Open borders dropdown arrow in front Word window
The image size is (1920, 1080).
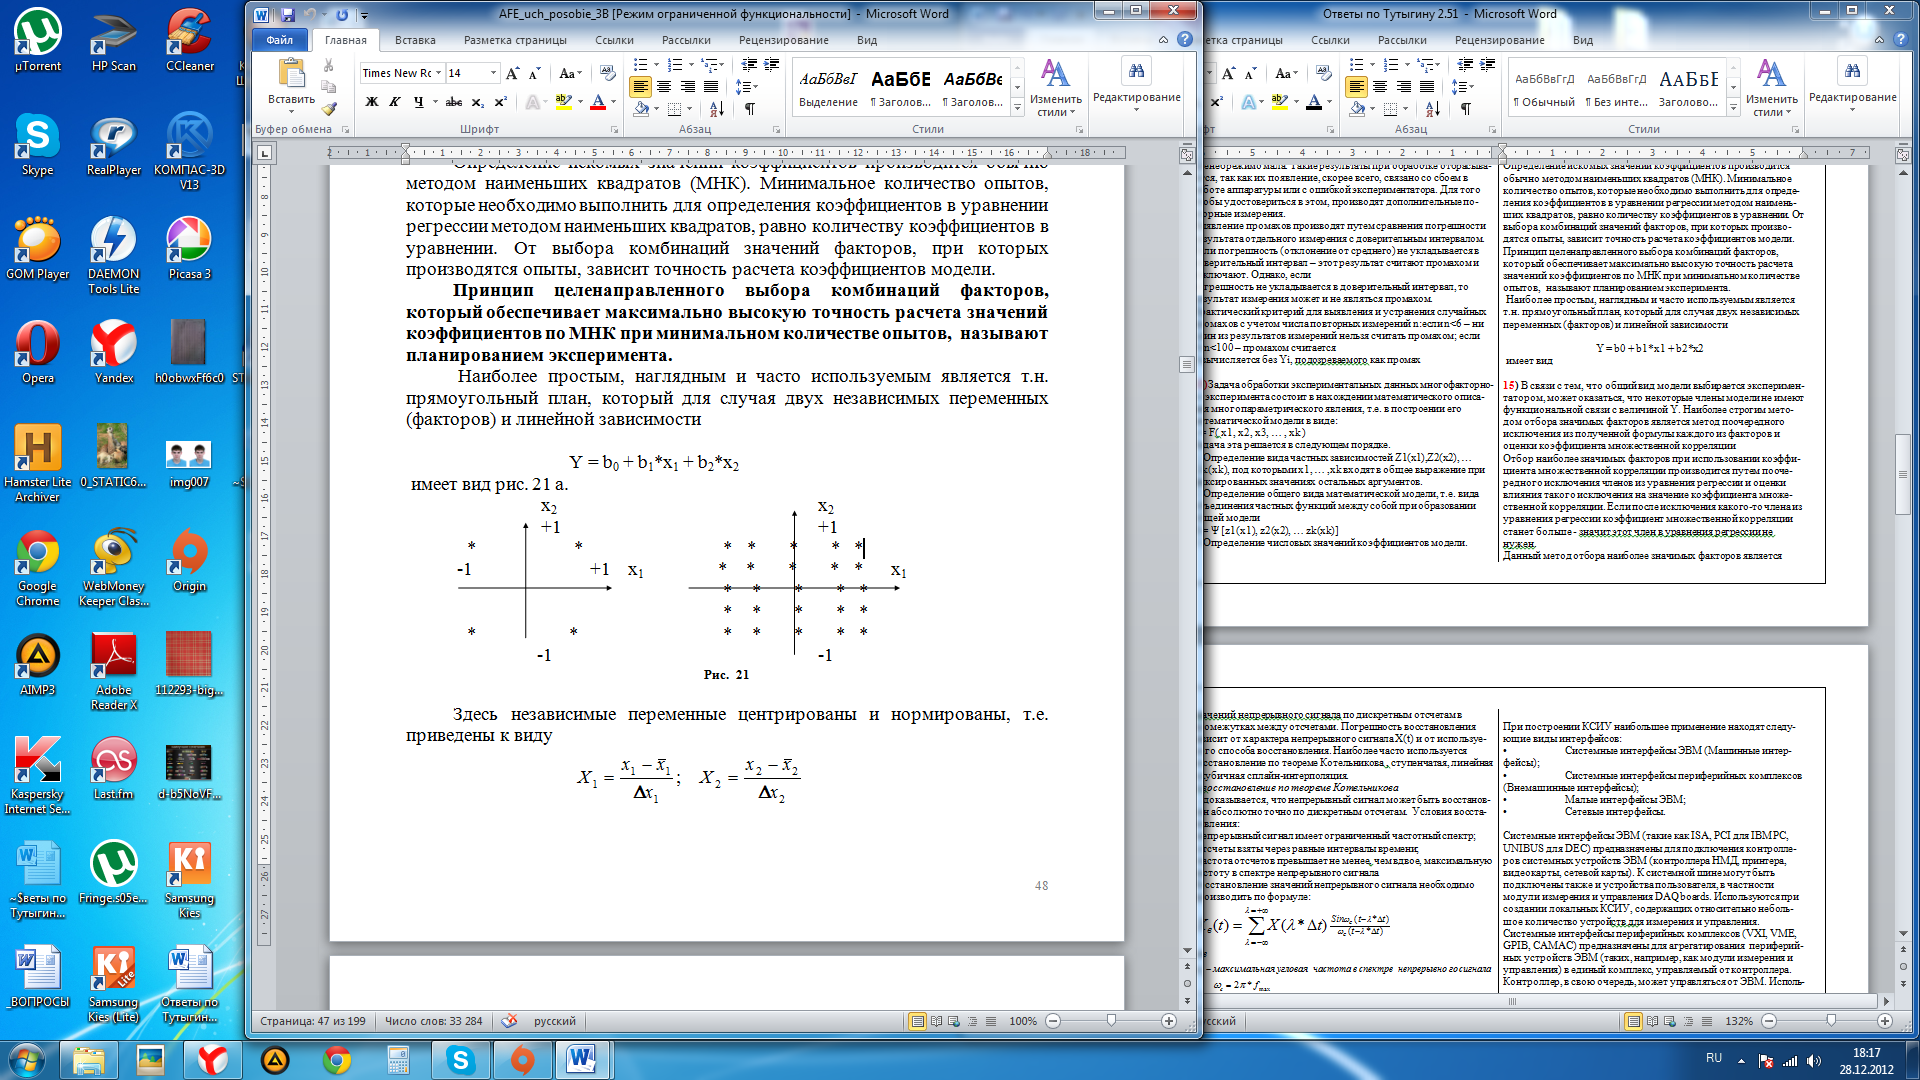tap(691, 108)
